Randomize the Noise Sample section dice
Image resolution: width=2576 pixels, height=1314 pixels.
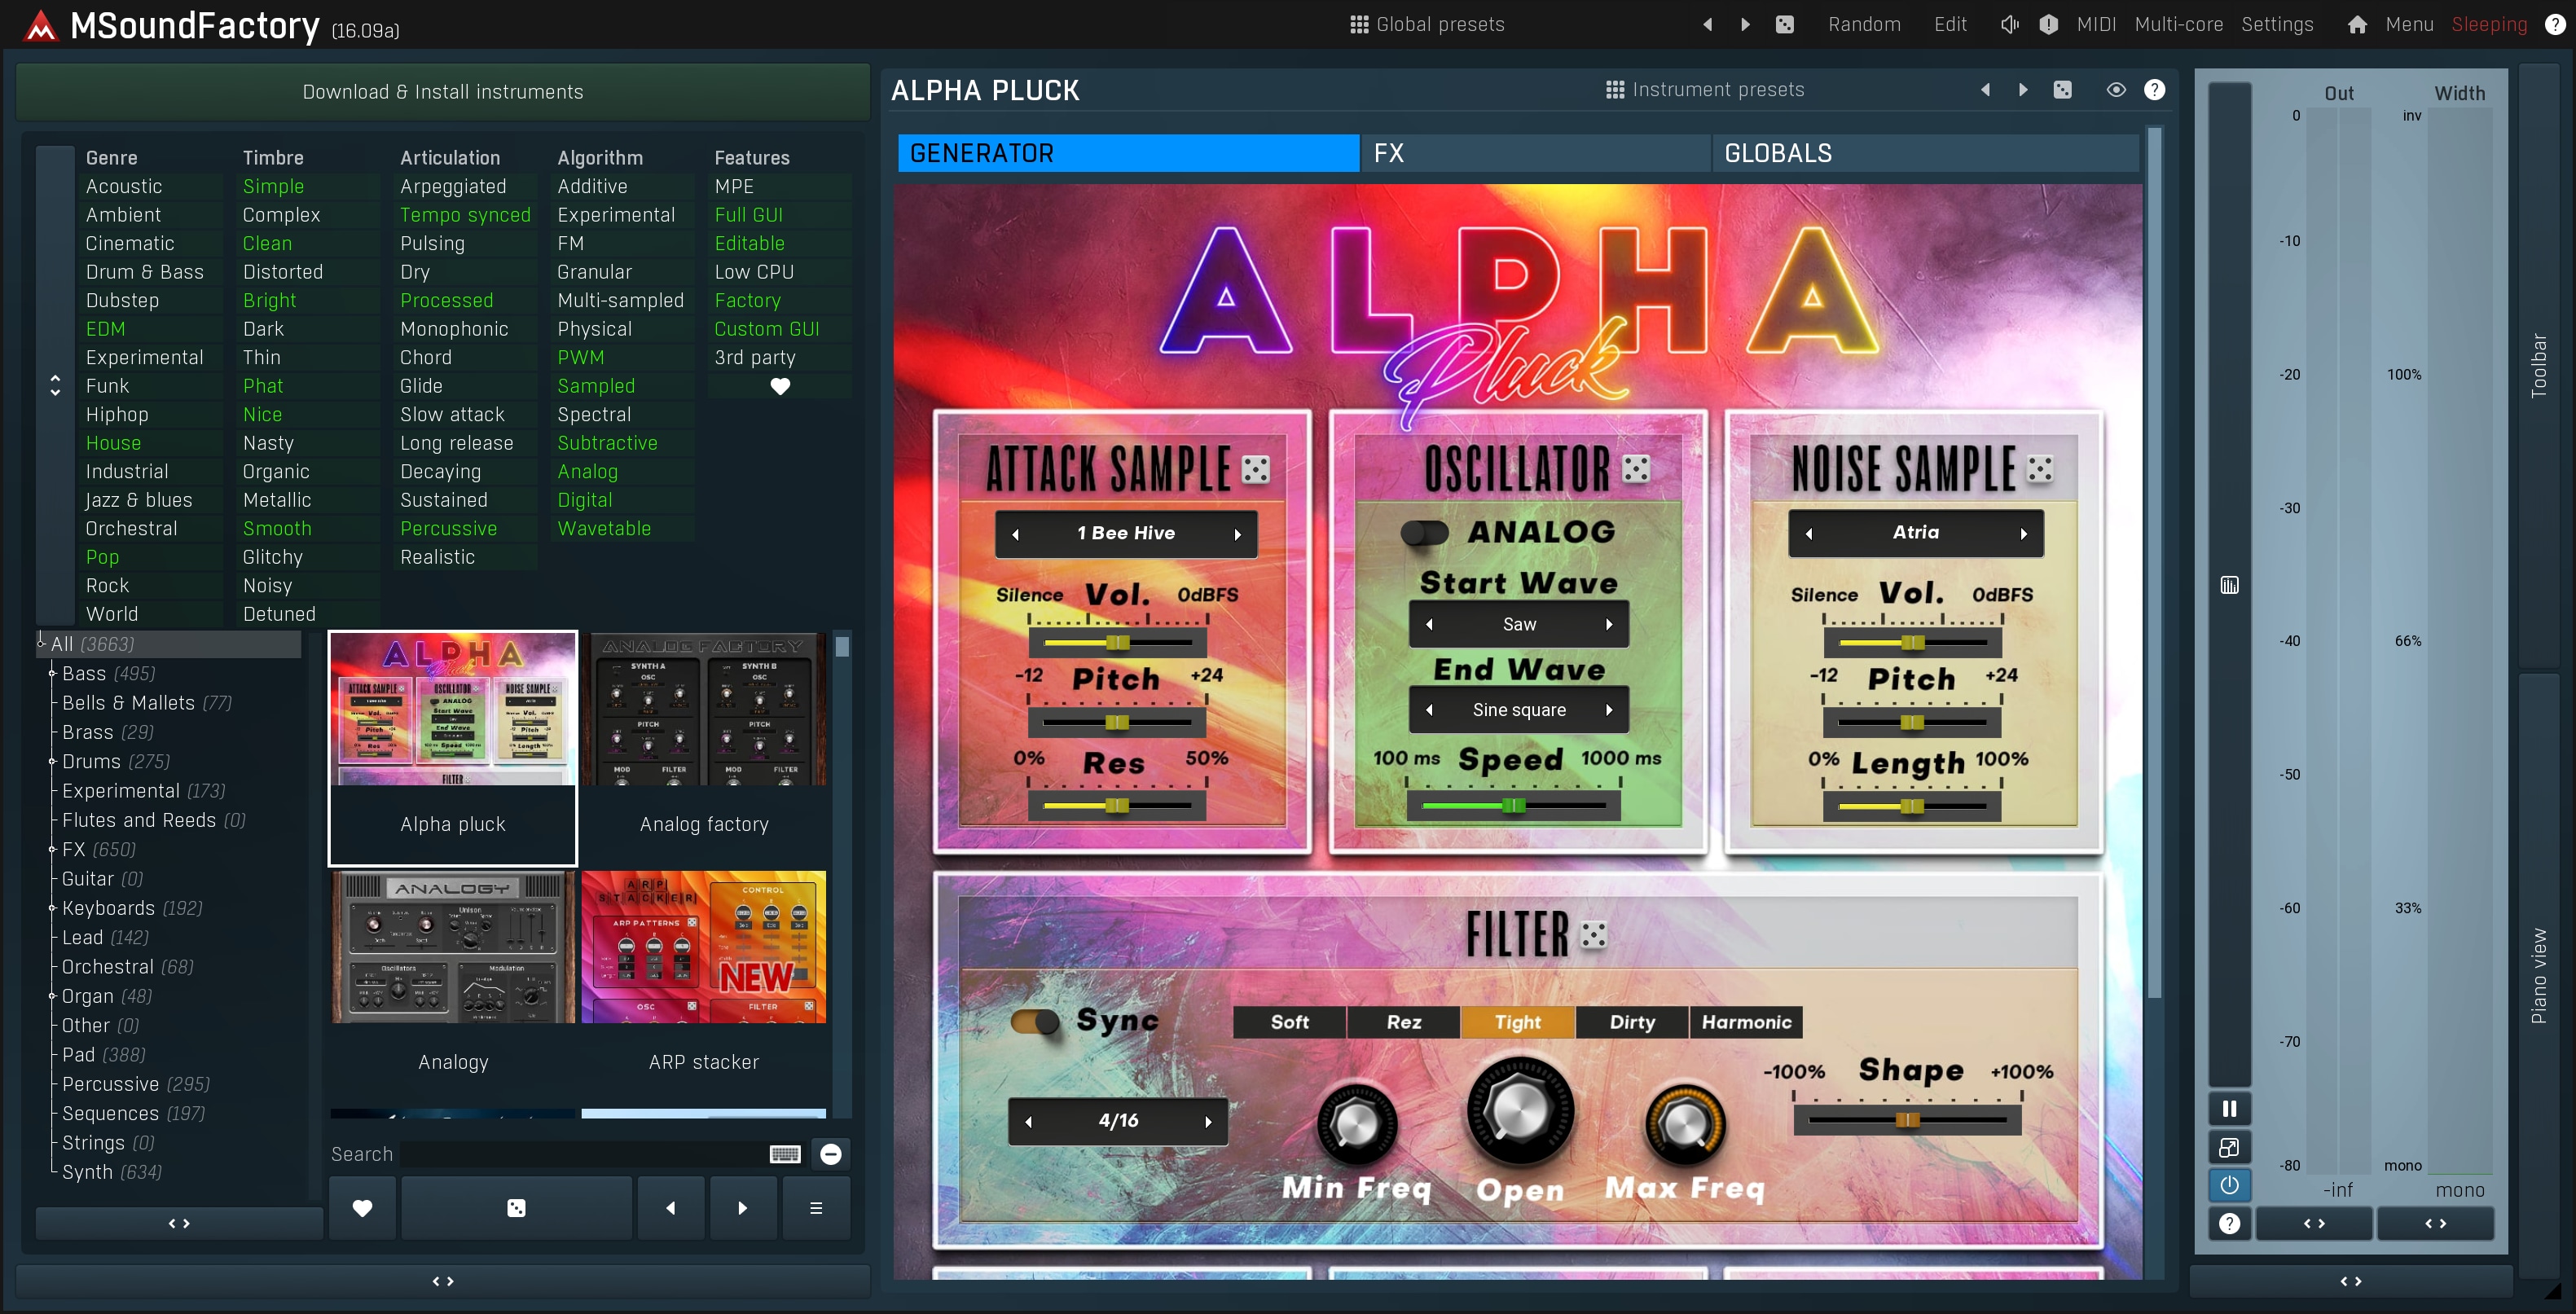(x=2040, y=469)
